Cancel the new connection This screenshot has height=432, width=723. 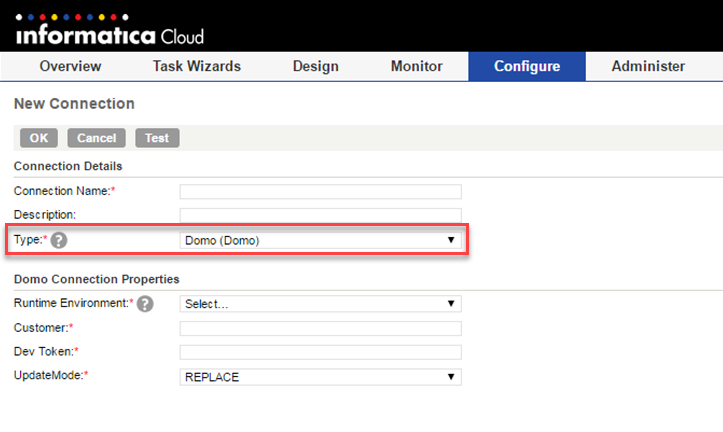[96, 138]
